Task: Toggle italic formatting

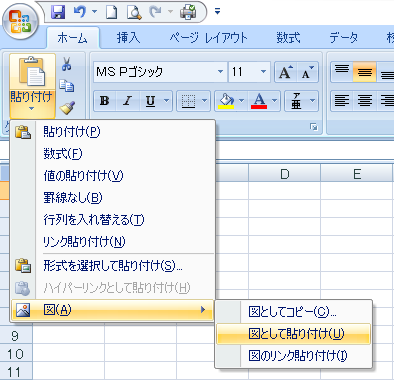Action: (x=127, y=100)
